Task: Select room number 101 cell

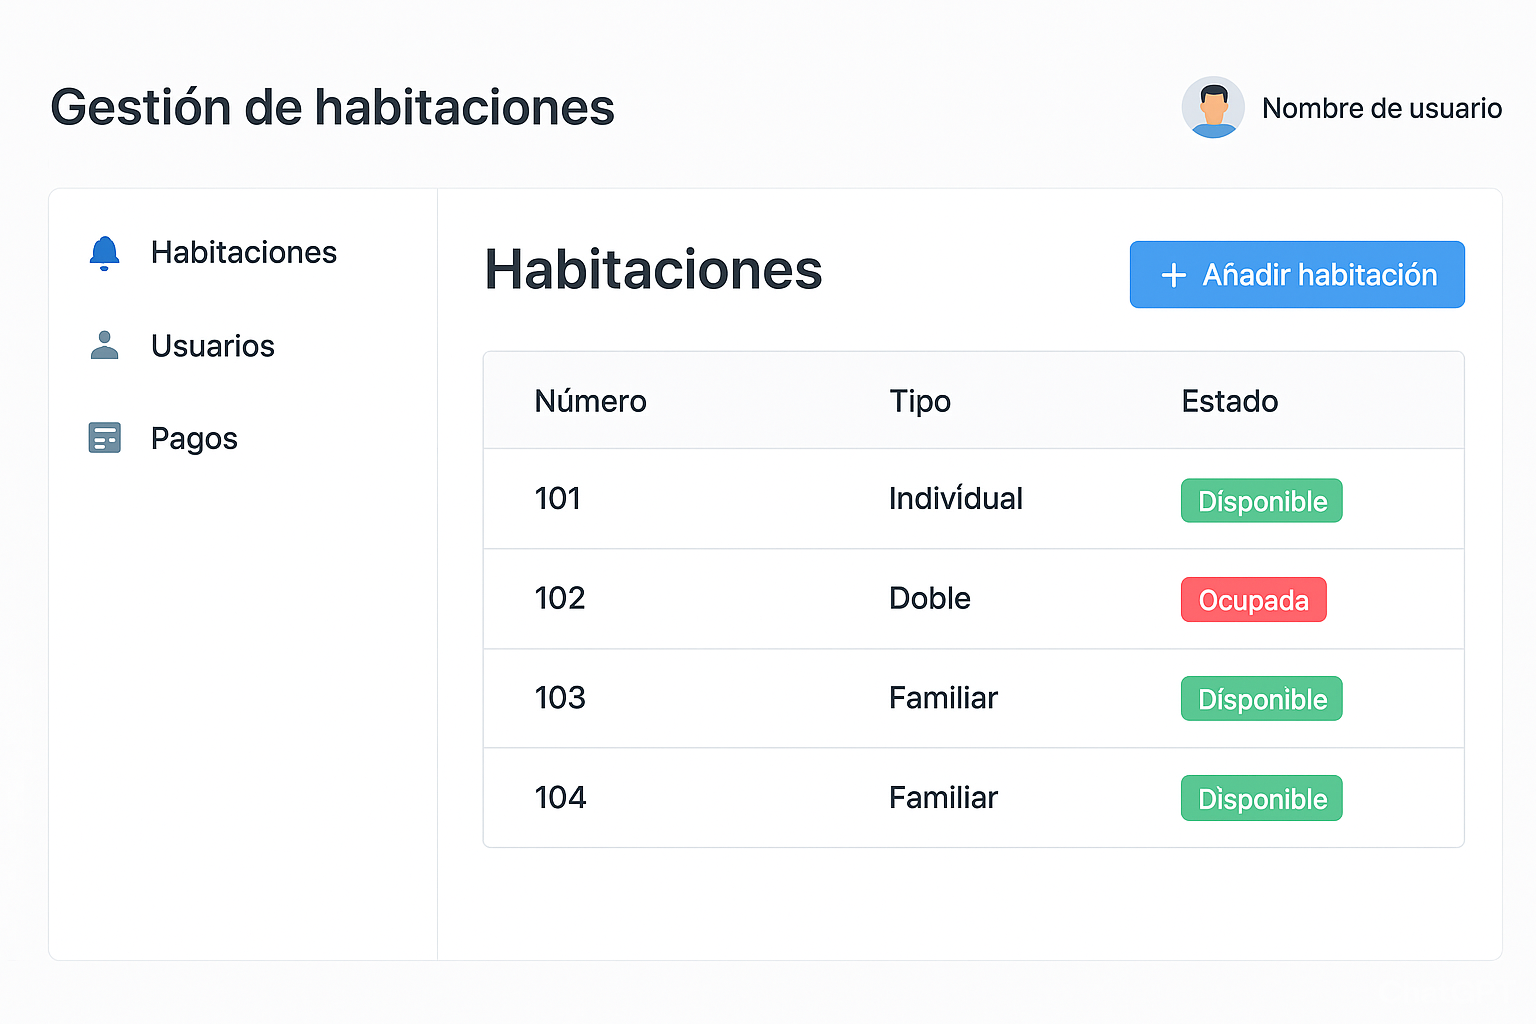Action: pyautogui.click(x=558, y=498)
